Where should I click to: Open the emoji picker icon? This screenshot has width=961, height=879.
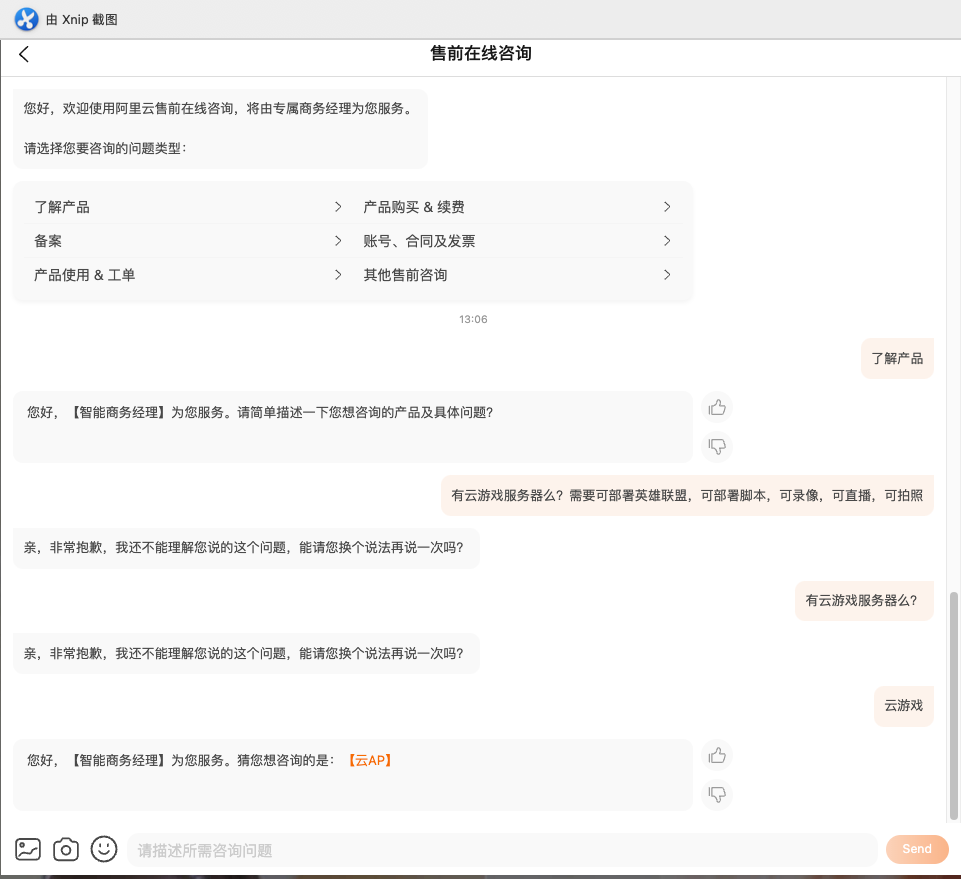[103, 848]
